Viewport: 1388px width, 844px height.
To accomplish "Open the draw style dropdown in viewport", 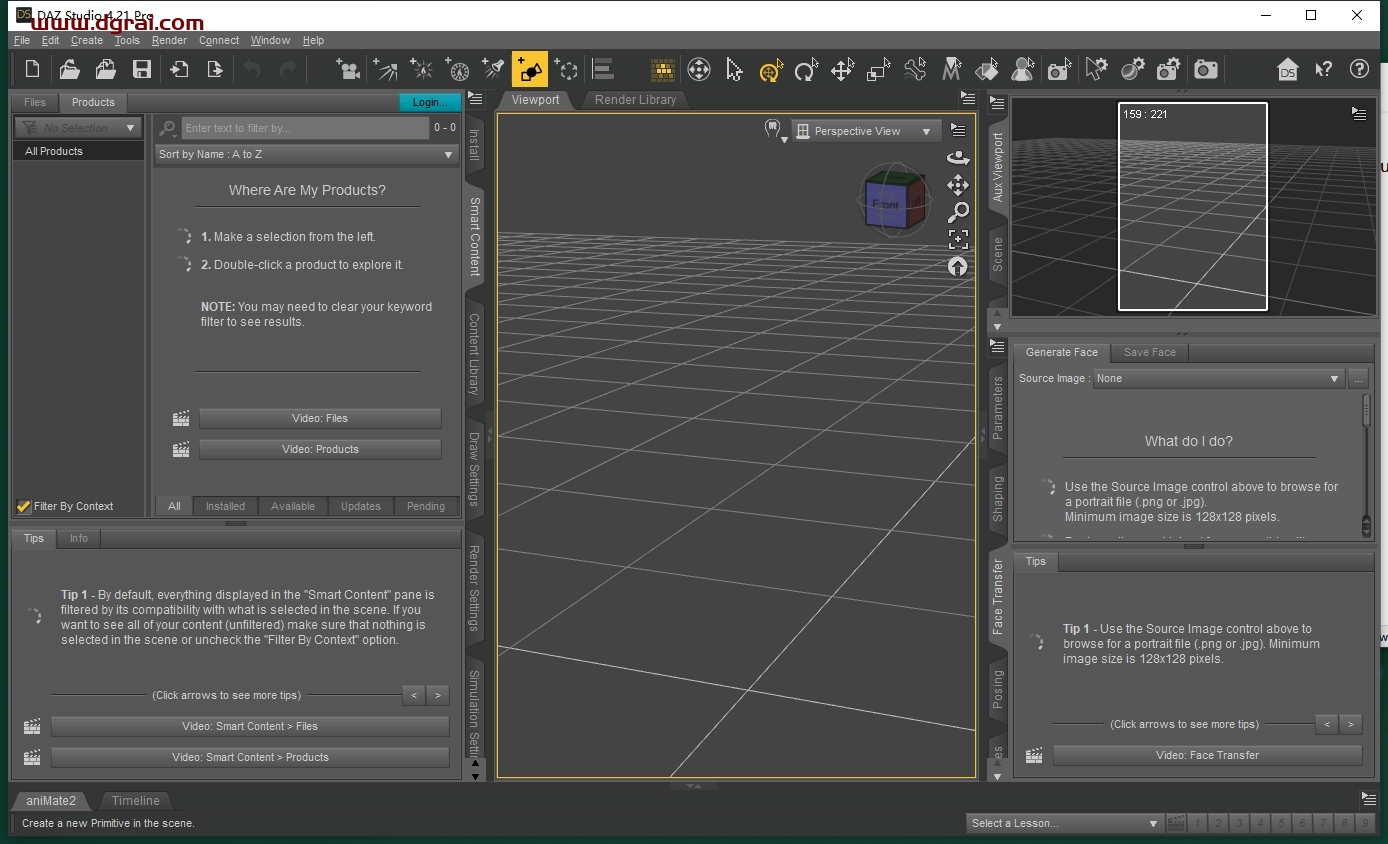I will (775, 131).
